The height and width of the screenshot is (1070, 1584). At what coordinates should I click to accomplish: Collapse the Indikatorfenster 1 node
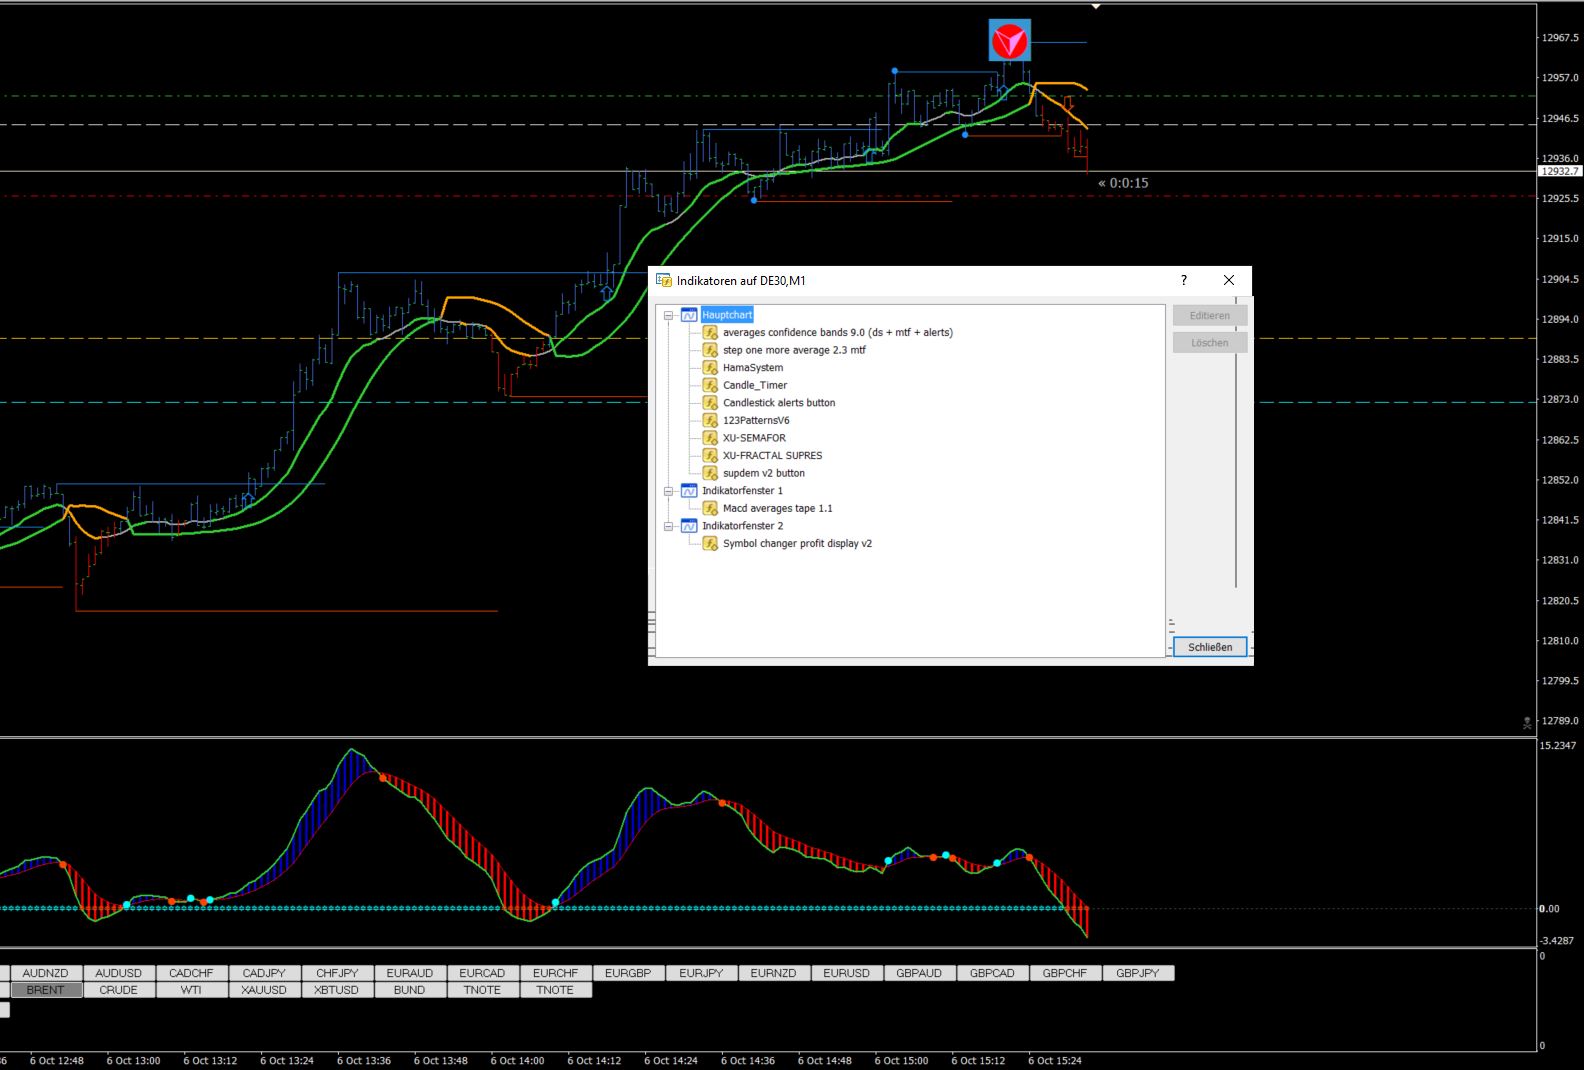tap(669, 491)
